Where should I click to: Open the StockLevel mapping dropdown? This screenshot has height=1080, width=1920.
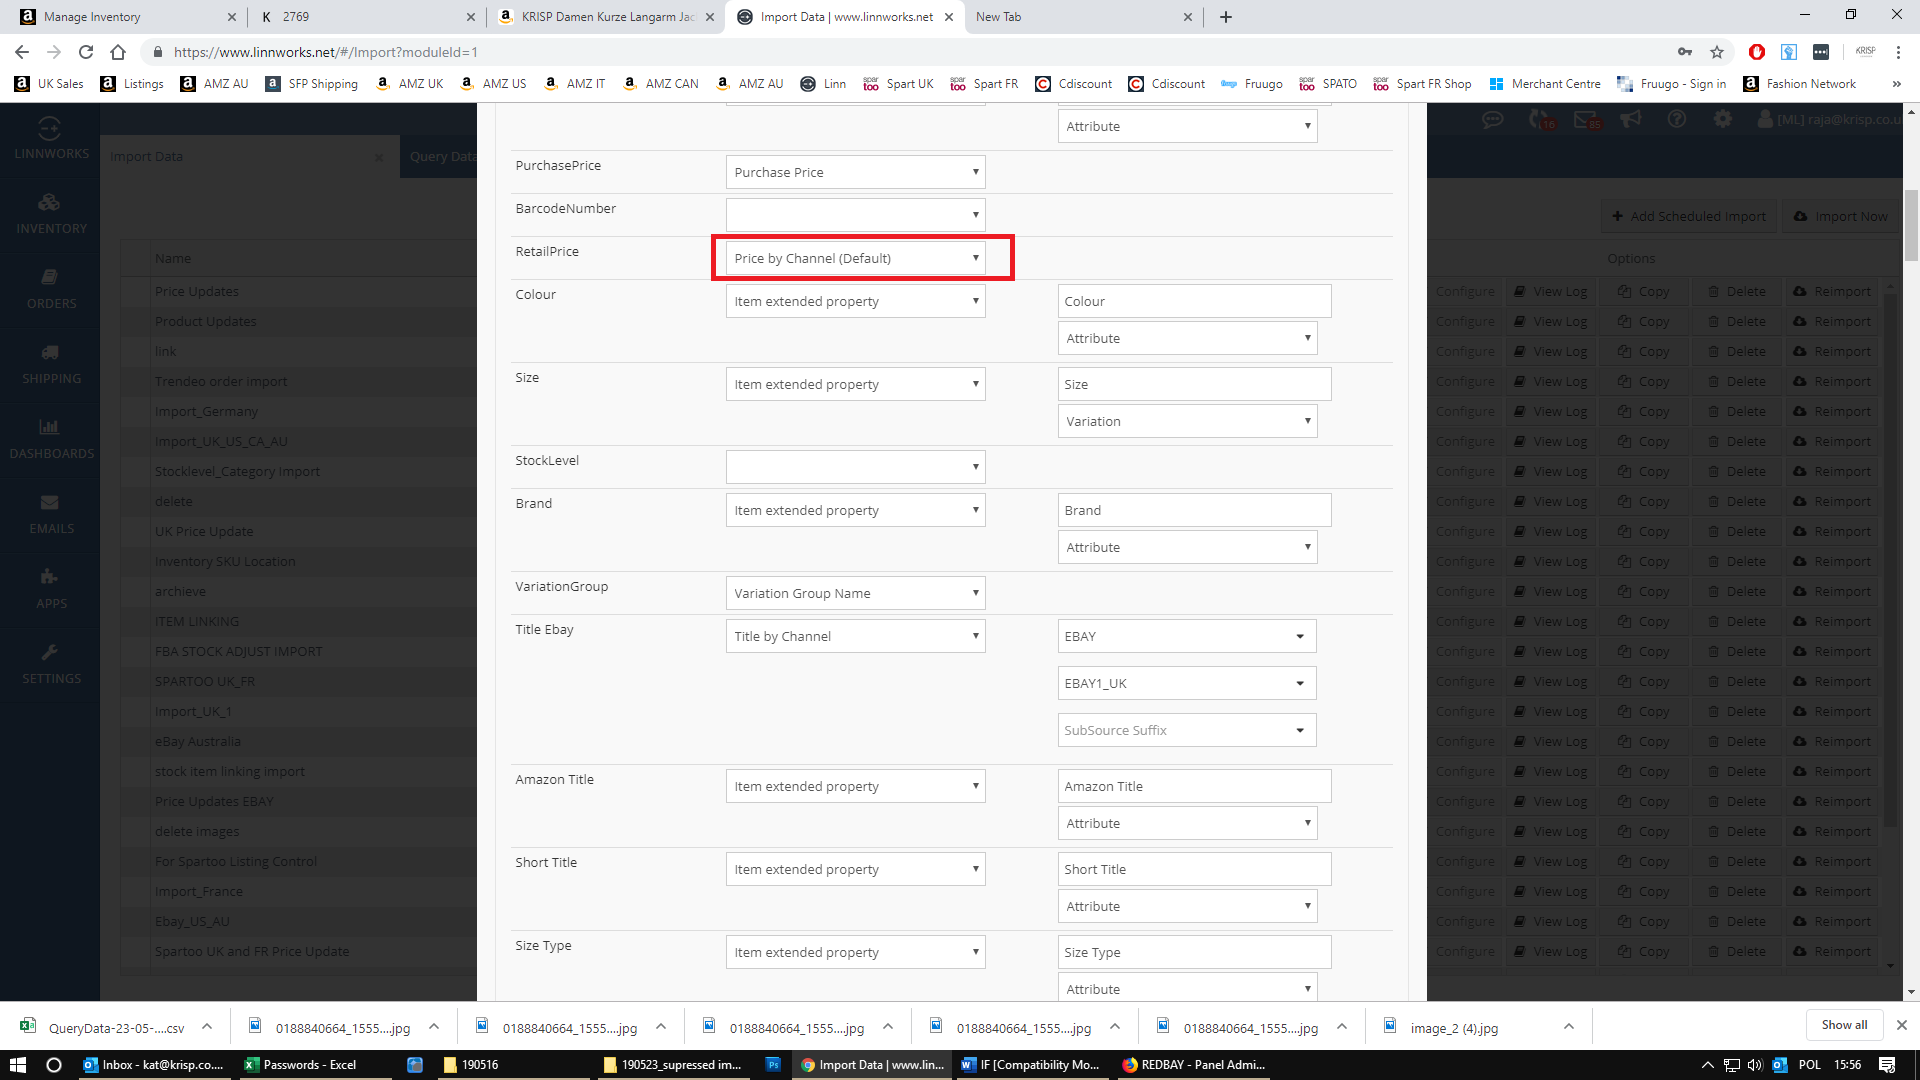[855, 467]
